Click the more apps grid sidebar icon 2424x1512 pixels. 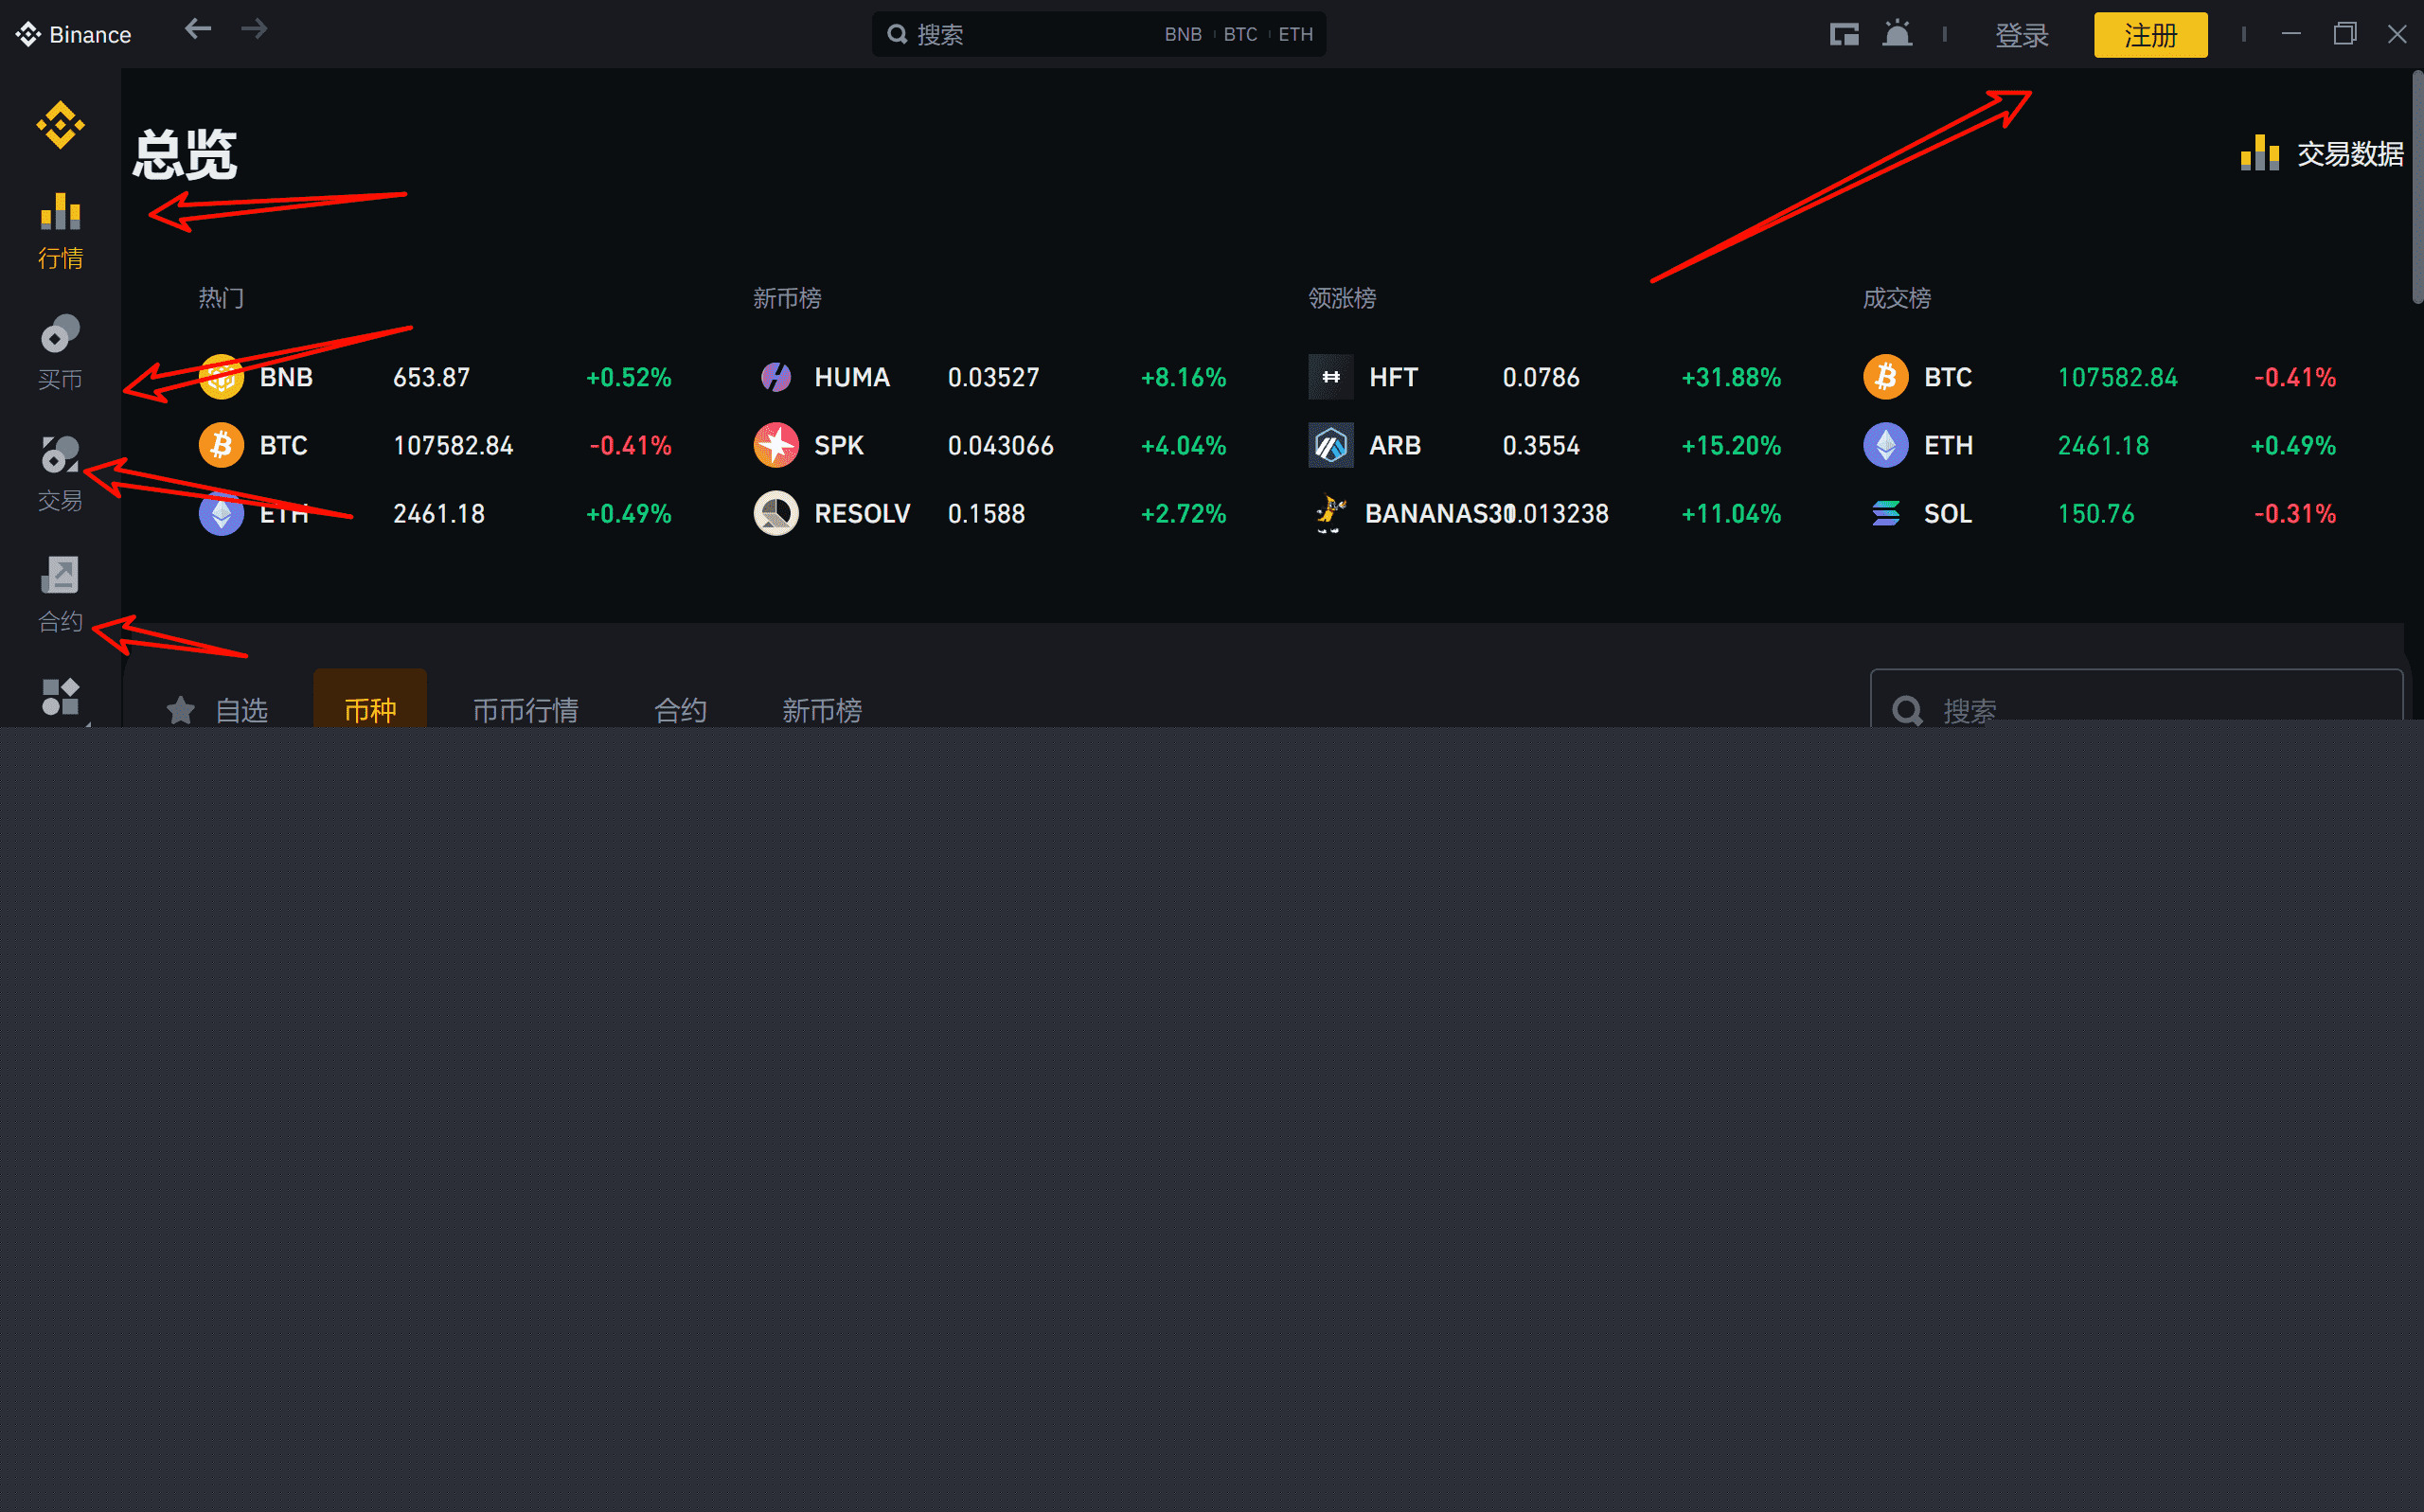(60, 697)
